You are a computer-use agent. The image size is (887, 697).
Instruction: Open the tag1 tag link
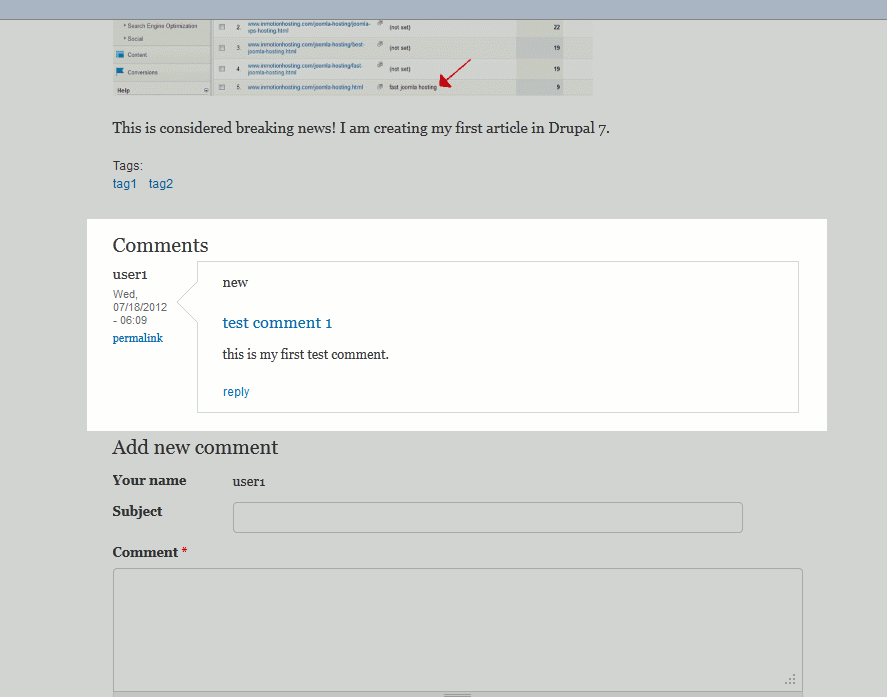coord(124,184)
